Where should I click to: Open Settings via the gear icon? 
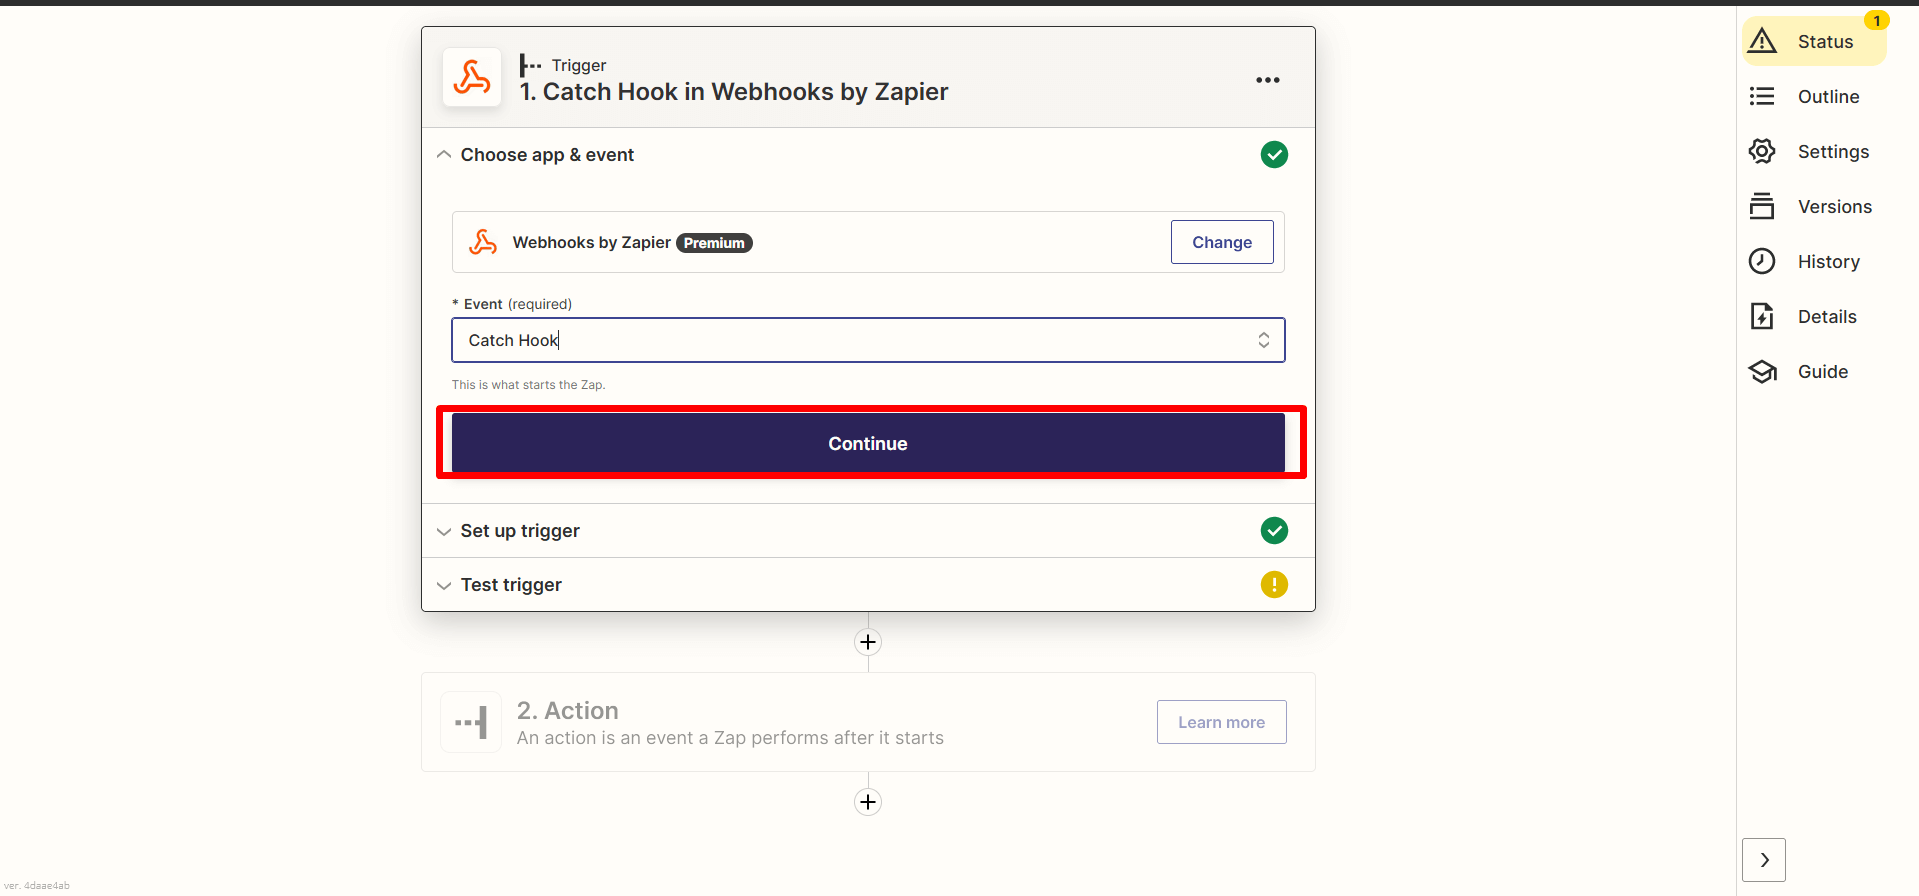click(x=1762, y=151)
